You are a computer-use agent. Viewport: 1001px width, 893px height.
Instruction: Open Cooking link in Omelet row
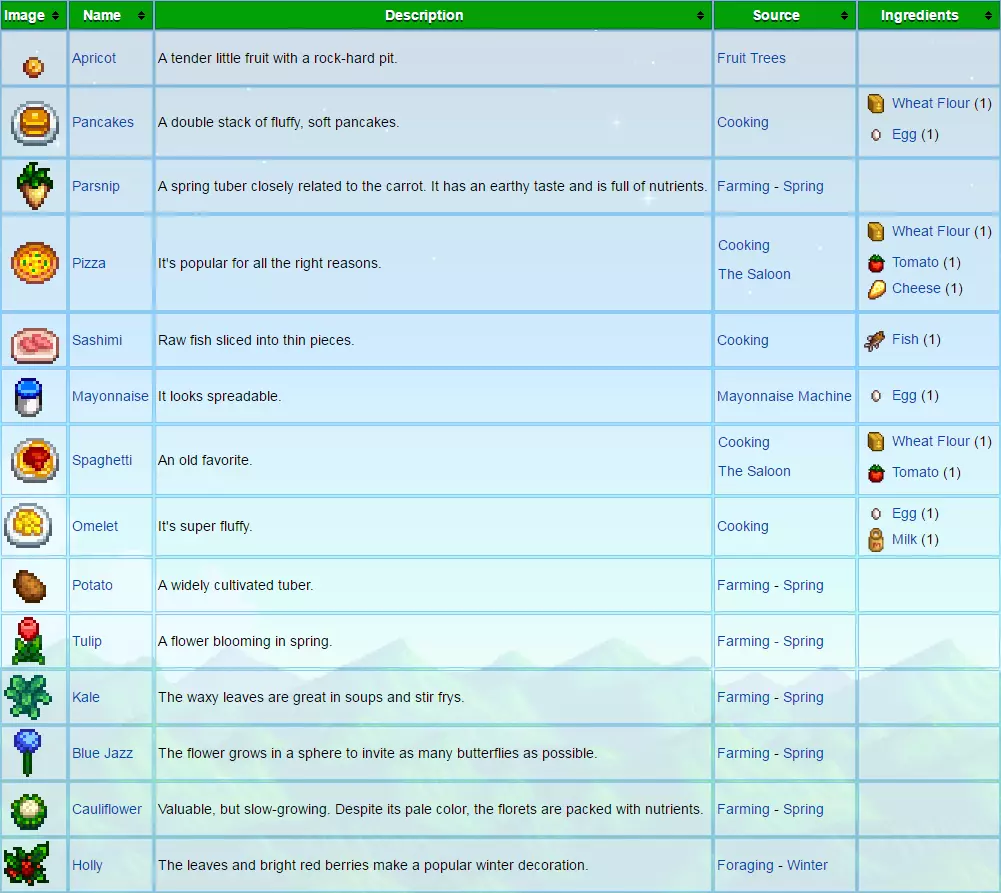(x=742, y=526)
